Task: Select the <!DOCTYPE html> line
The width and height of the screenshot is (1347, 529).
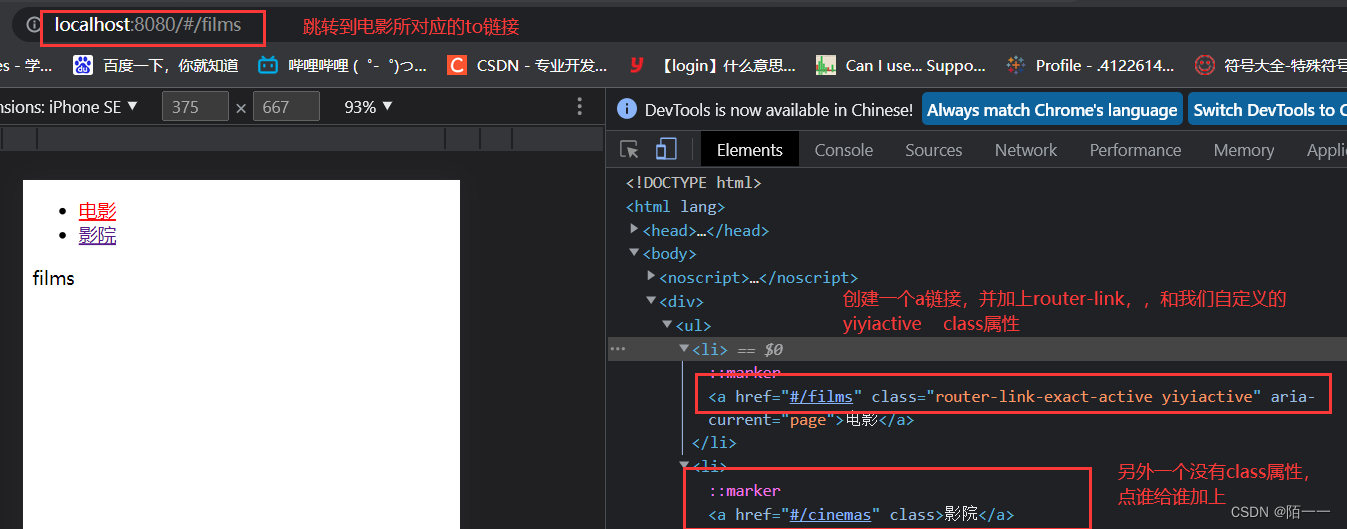Action: tap(693, 183)
